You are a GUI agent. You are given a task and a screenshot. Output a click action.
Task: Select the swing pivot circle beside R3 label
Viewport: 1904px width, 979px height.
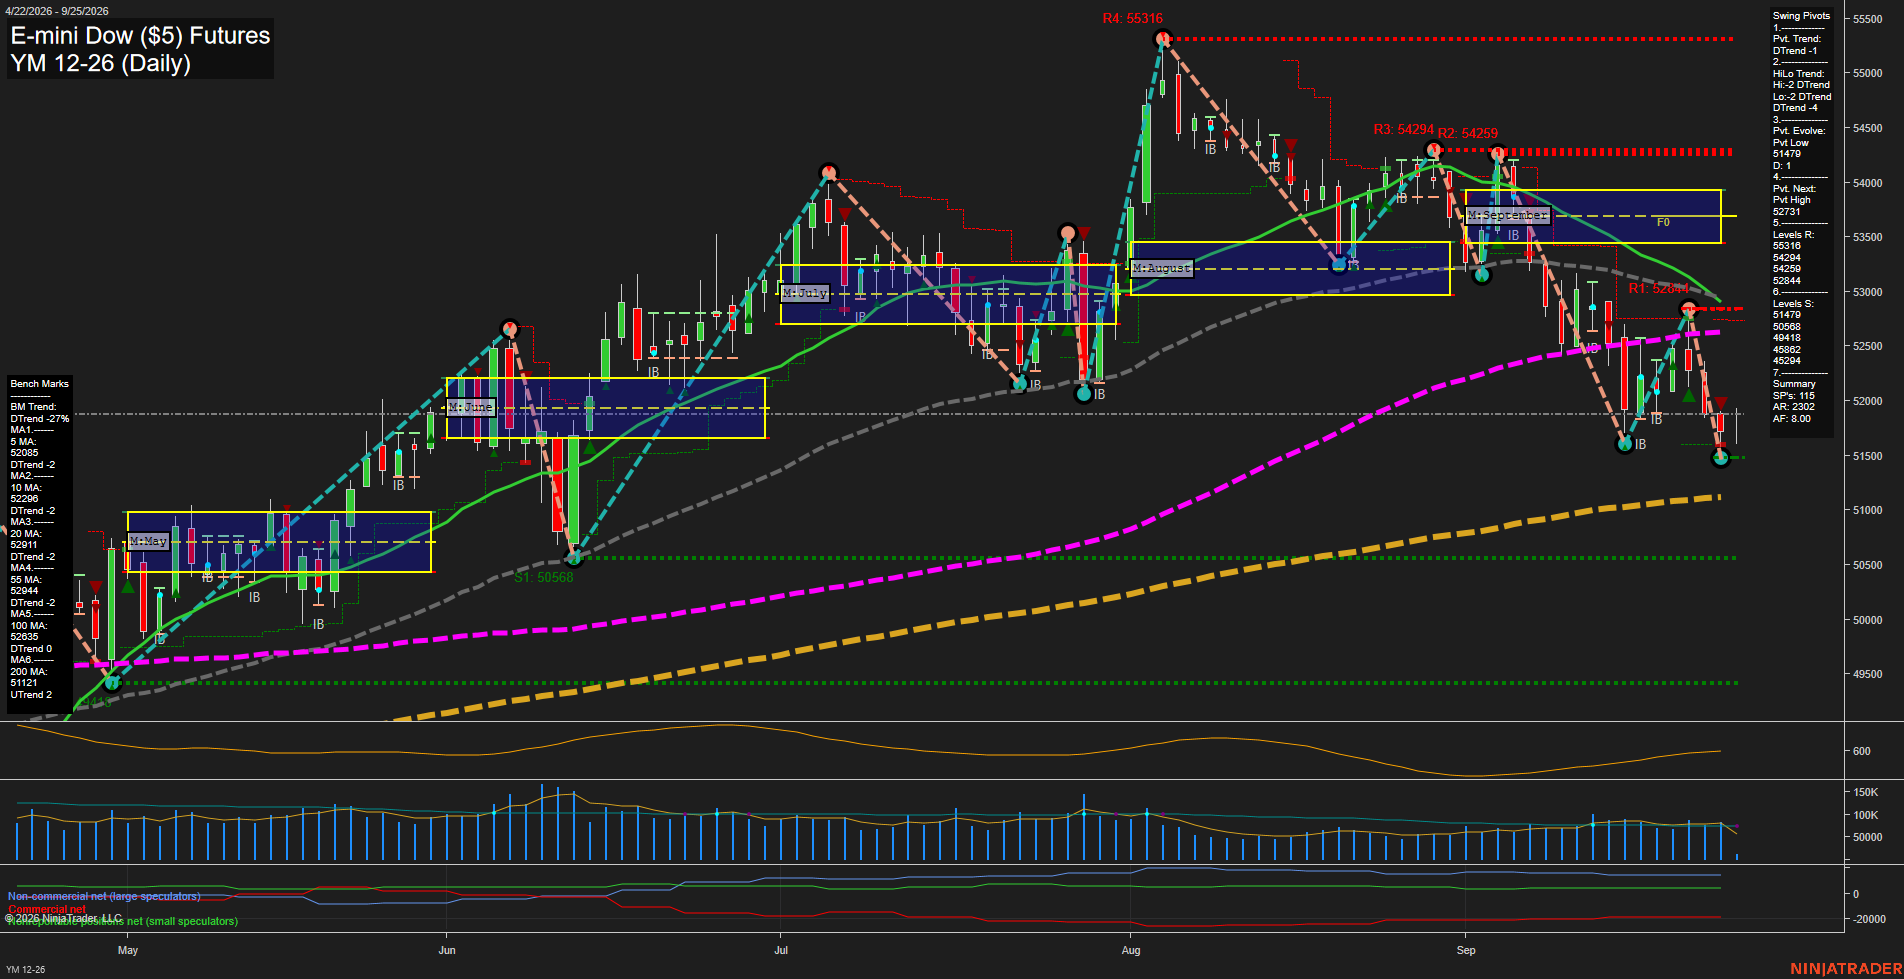[1433, 150]
